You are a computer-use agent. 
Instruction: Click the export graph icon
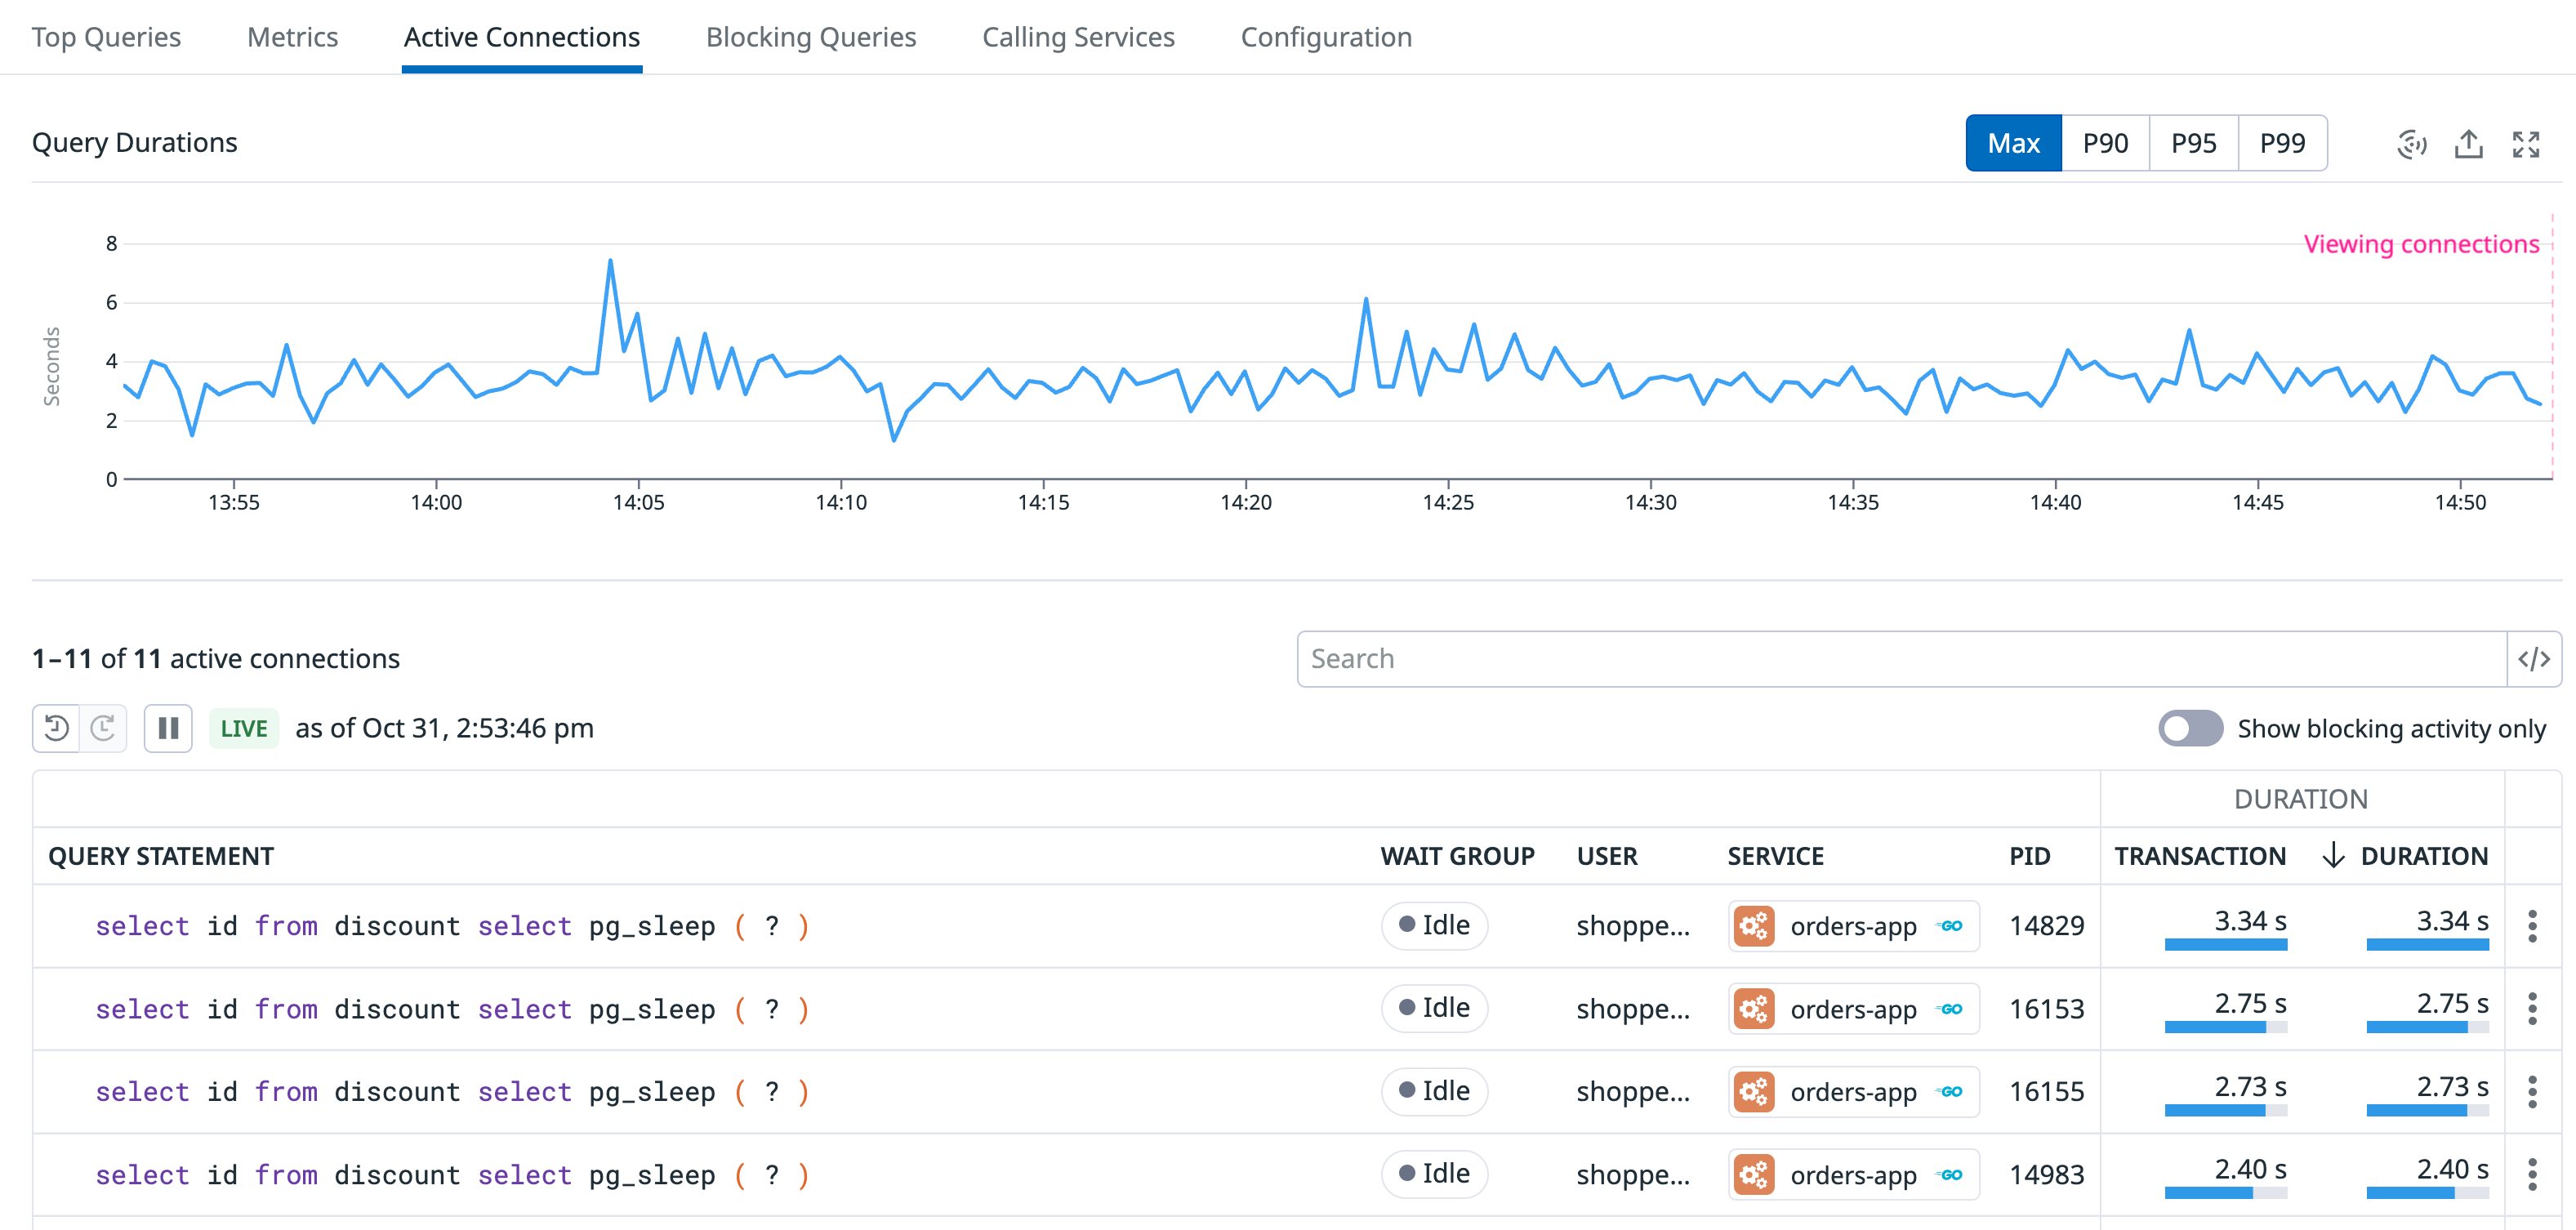pos(2468,144)
